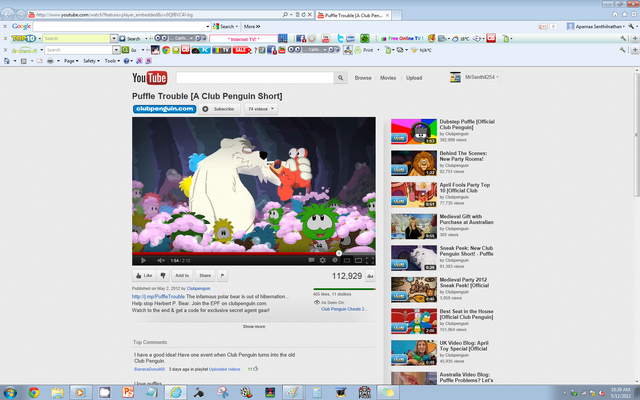
Task: Expand Google toolbar More options
Action: point(252,27)
